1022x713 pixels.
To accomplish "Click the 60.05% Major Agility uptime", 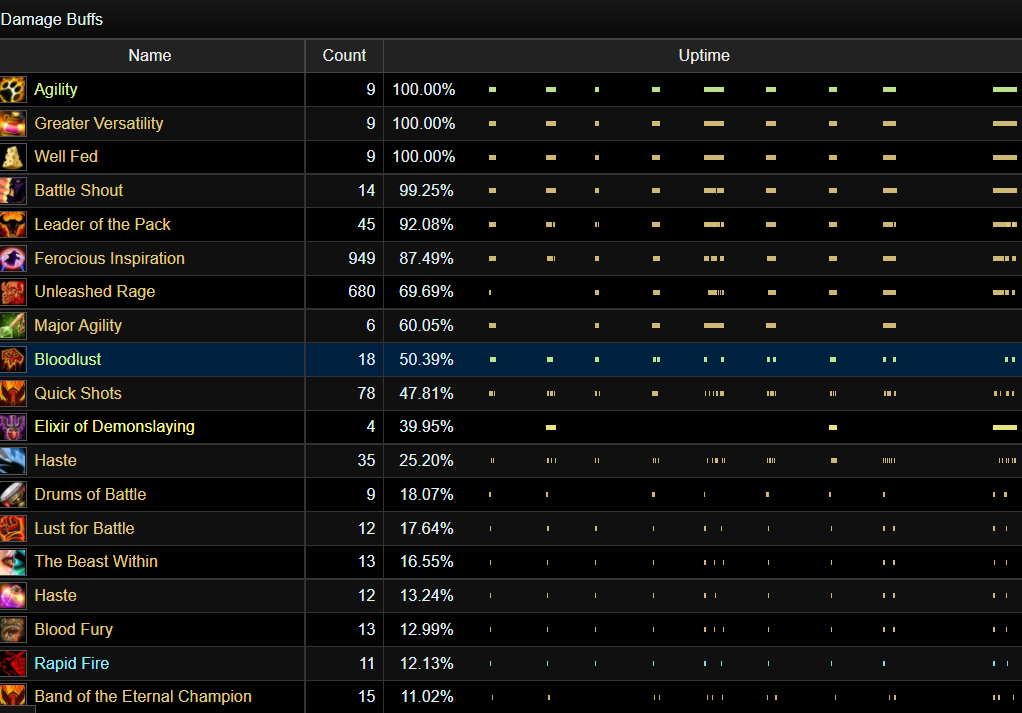I will (426, 325).
